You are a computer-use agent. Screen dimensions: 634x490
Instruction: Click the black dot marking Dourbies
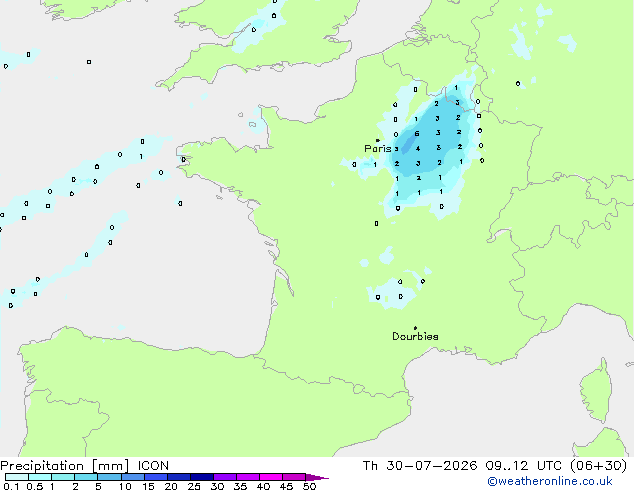pyautogui.click(x=415, y=328)
